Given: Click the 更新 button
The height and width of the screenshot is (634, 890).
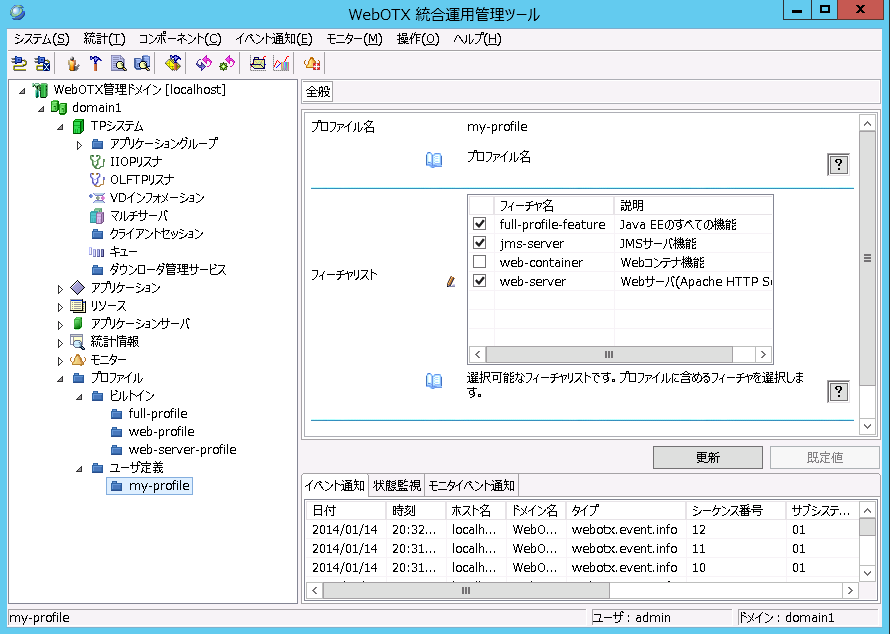Looking at the screenshot, I should (708, 457).
